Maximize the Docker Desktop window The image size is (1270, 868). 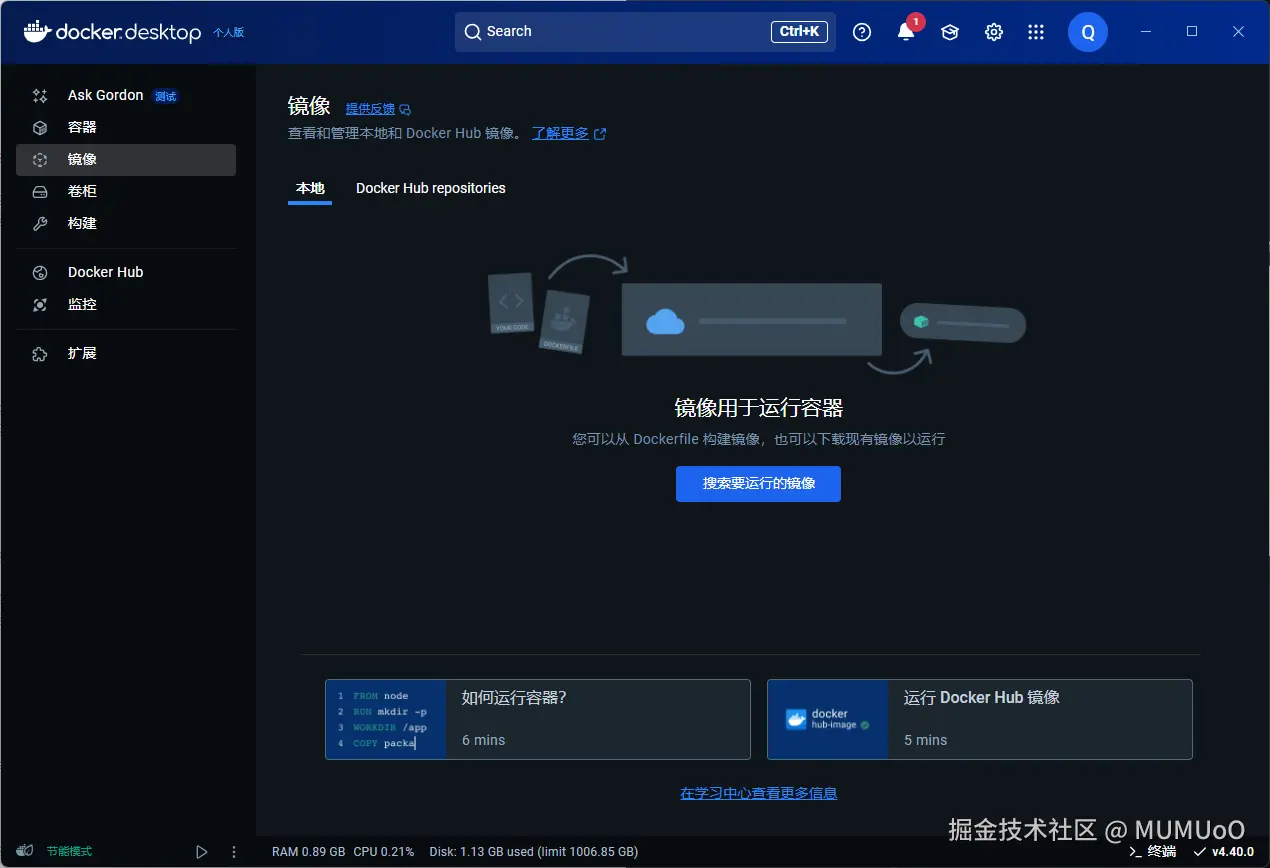point(1192,32)
